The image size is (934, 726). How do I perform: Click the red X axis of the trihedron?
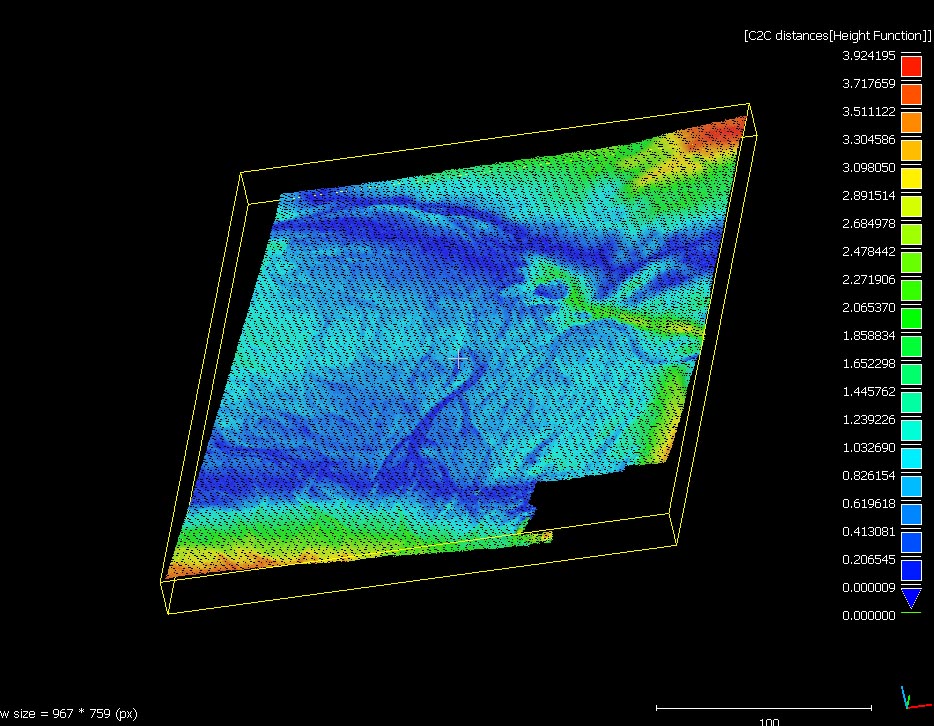(922, 705)
